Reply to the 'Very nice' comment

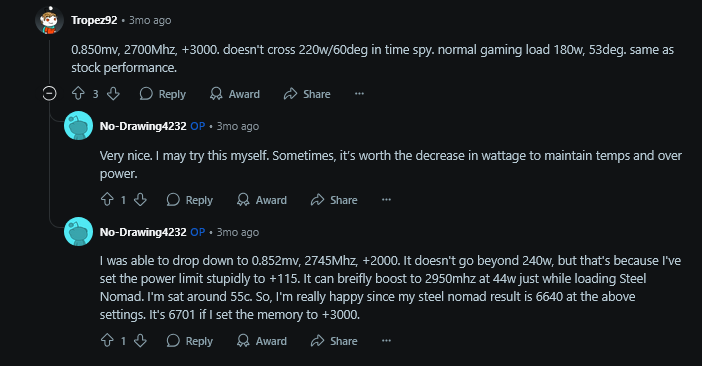pos(189,200)
